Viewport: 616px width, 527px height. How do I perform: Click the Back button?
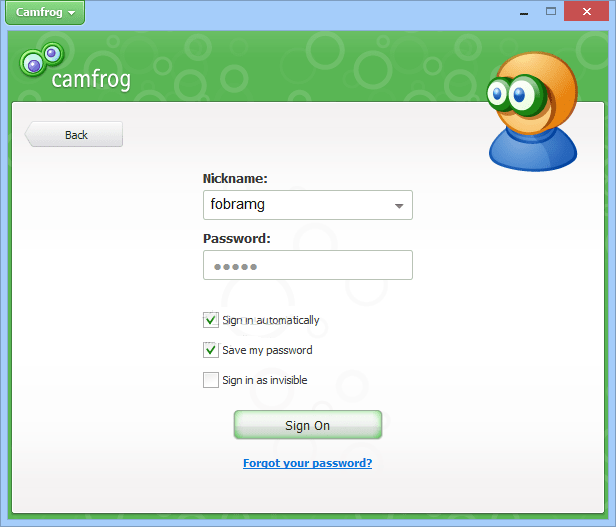[x=74, y=134]
